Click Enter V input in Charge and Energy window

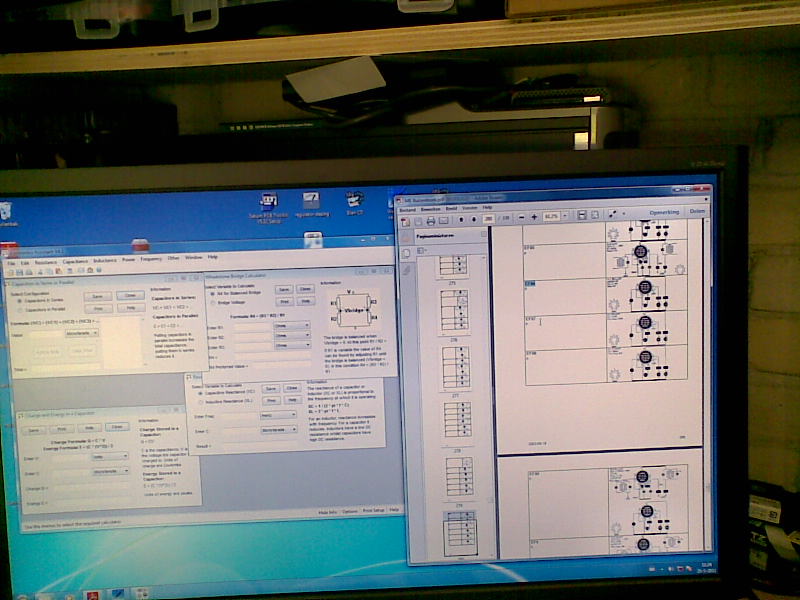[x=70, y=458]
